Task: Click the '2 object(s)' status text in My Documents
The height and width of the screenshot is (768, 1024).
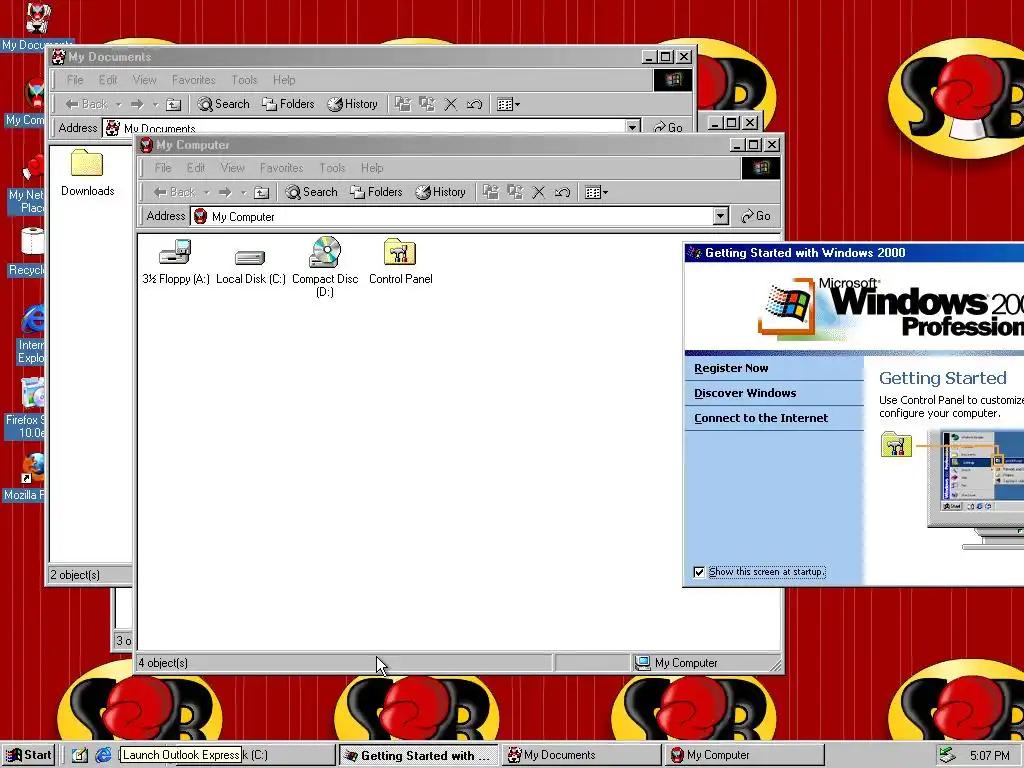Action: point(75,575)
